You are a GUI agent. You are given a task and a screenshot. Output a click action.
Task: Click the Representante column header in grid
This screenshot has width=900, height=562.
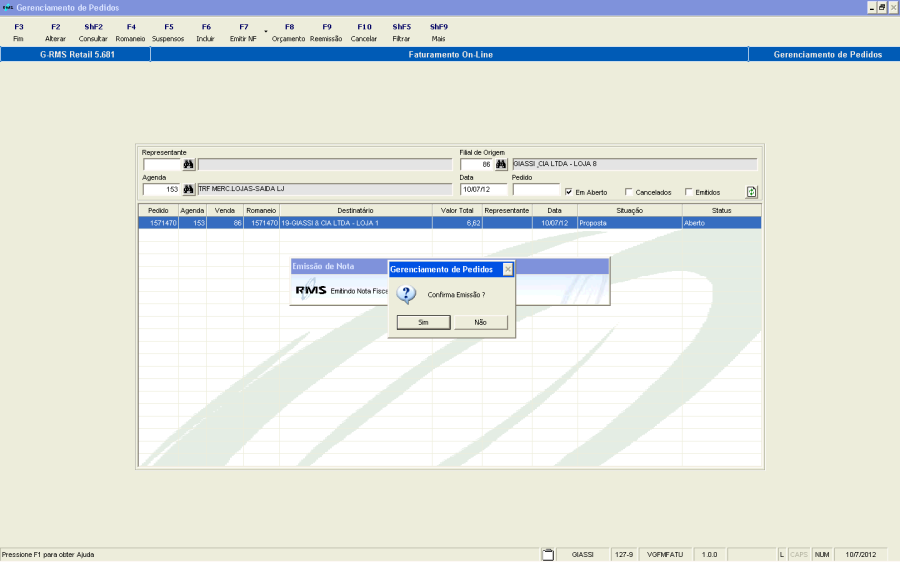pos(507,211)
